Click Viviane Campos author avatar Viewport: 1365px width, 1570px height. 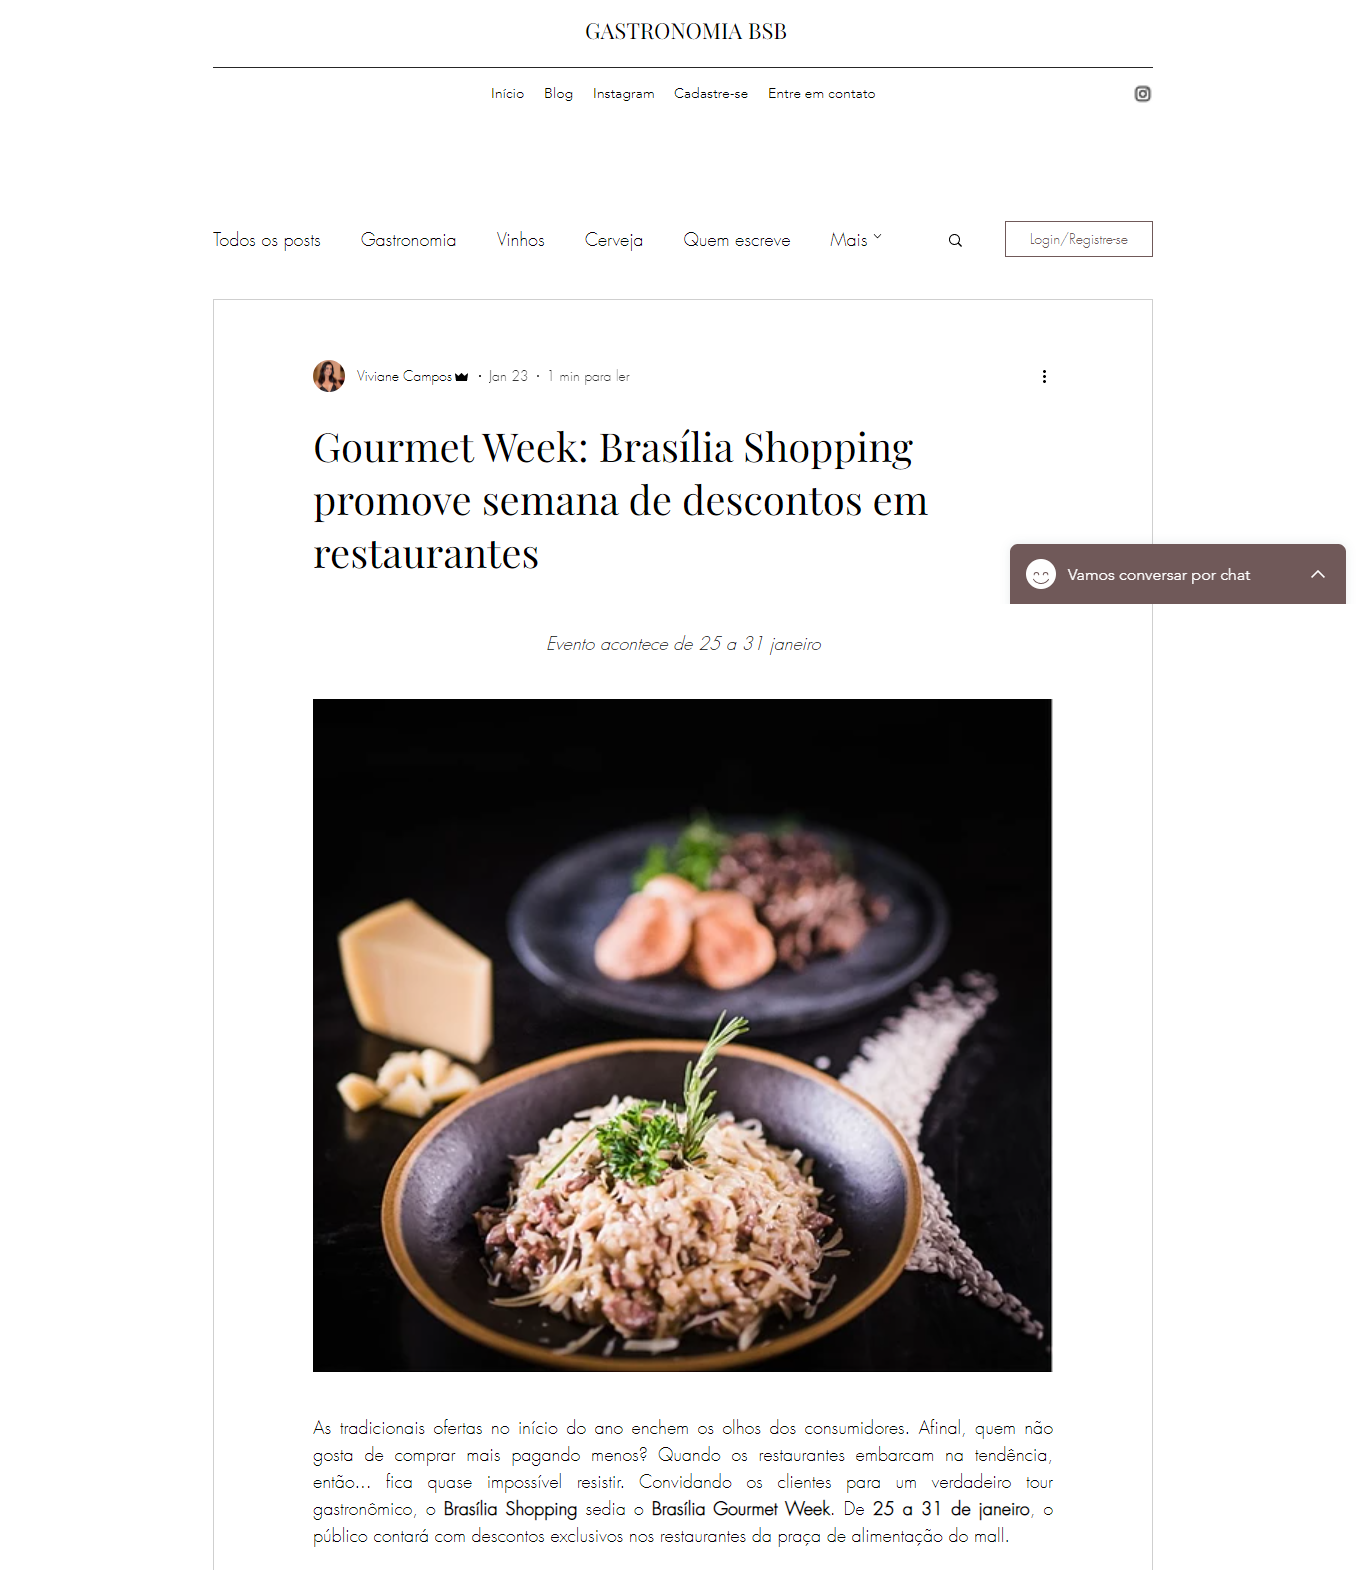click(329, 376)
